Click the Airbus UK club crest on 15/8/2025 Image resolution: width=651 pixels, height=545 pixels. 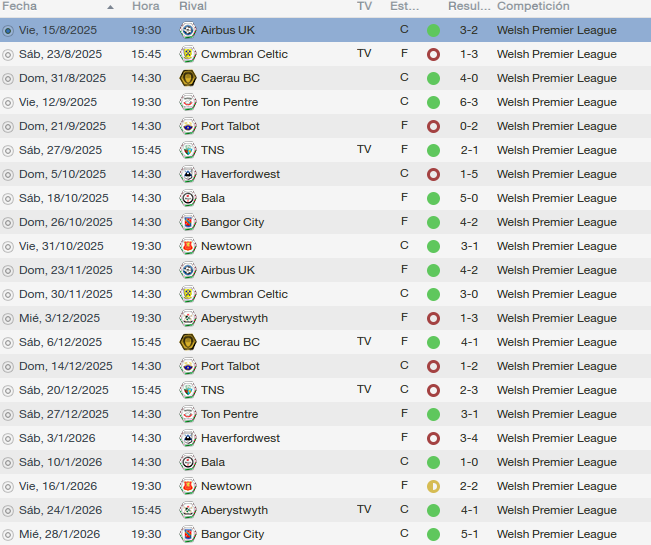click(x=188, y=30)
